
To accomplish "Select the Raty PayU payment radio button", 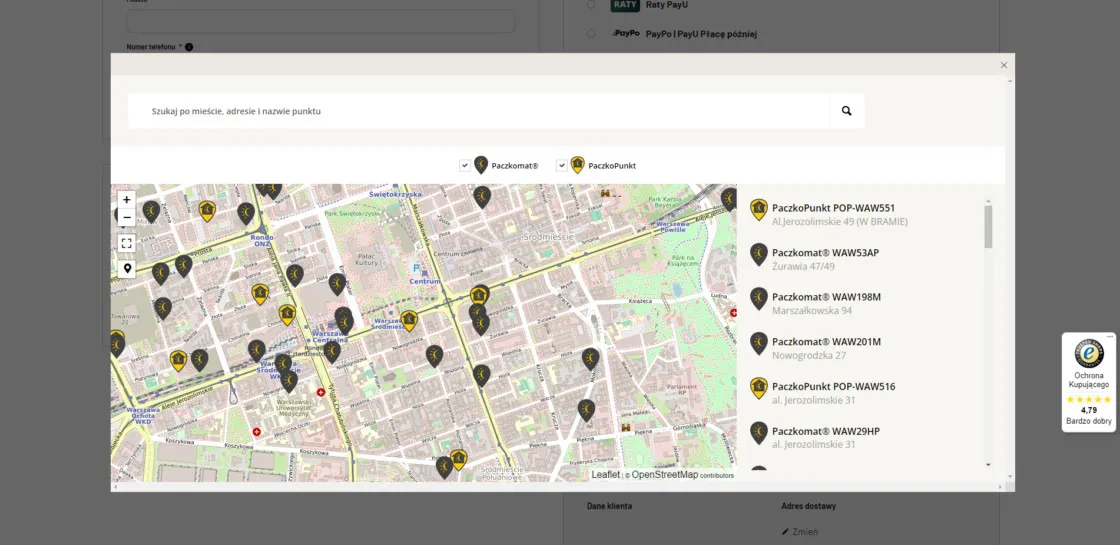I will [591, 4].
